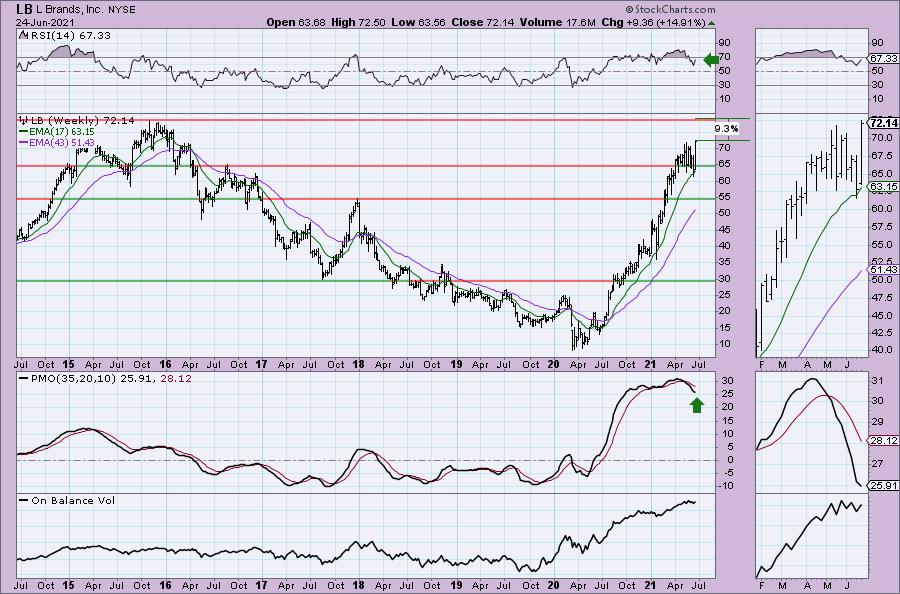900x594 pixels.
Task: Click the 'Chg +9.36 (+14.91%)' readout
Action: (653, 22)
